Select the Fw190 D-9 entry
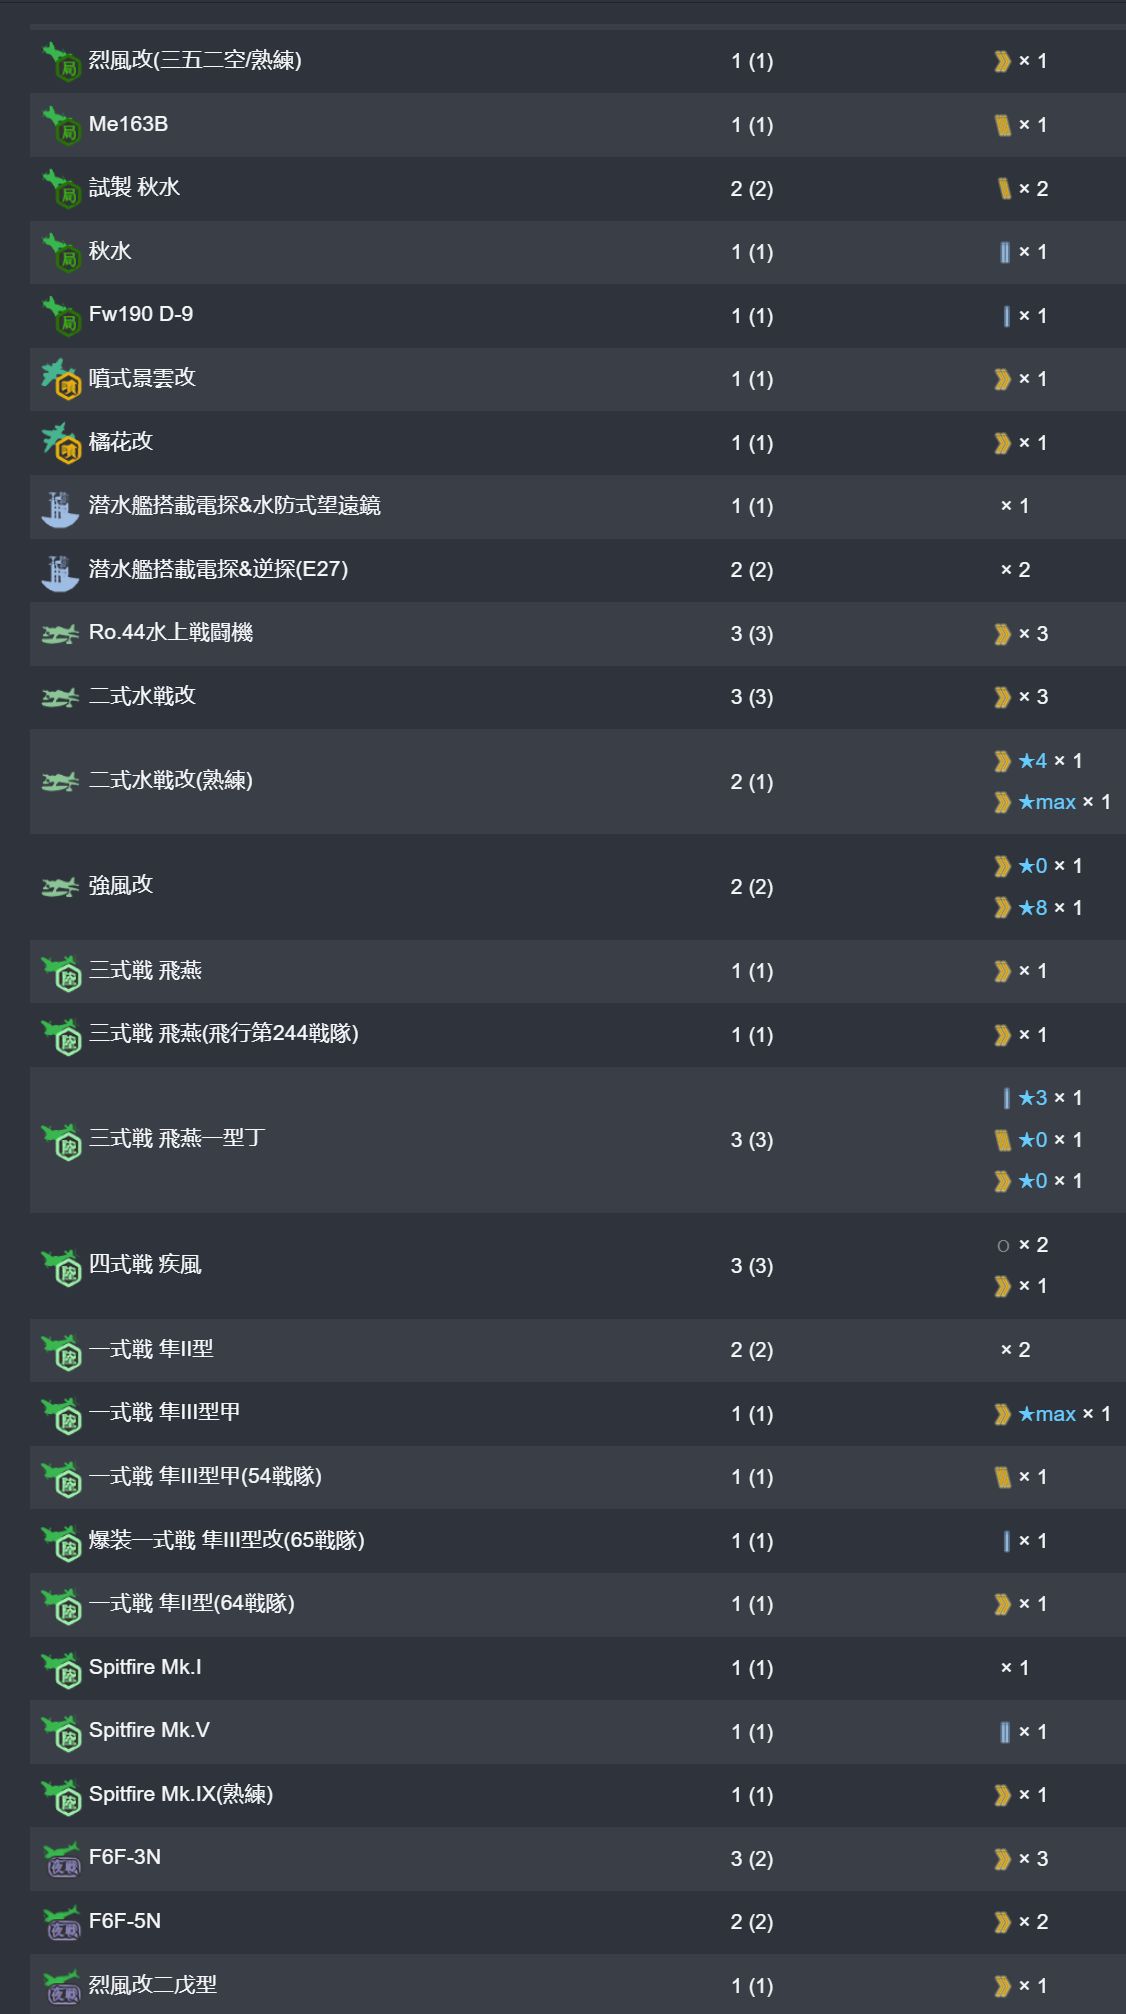The image size is (1126, 2014). 141,314
